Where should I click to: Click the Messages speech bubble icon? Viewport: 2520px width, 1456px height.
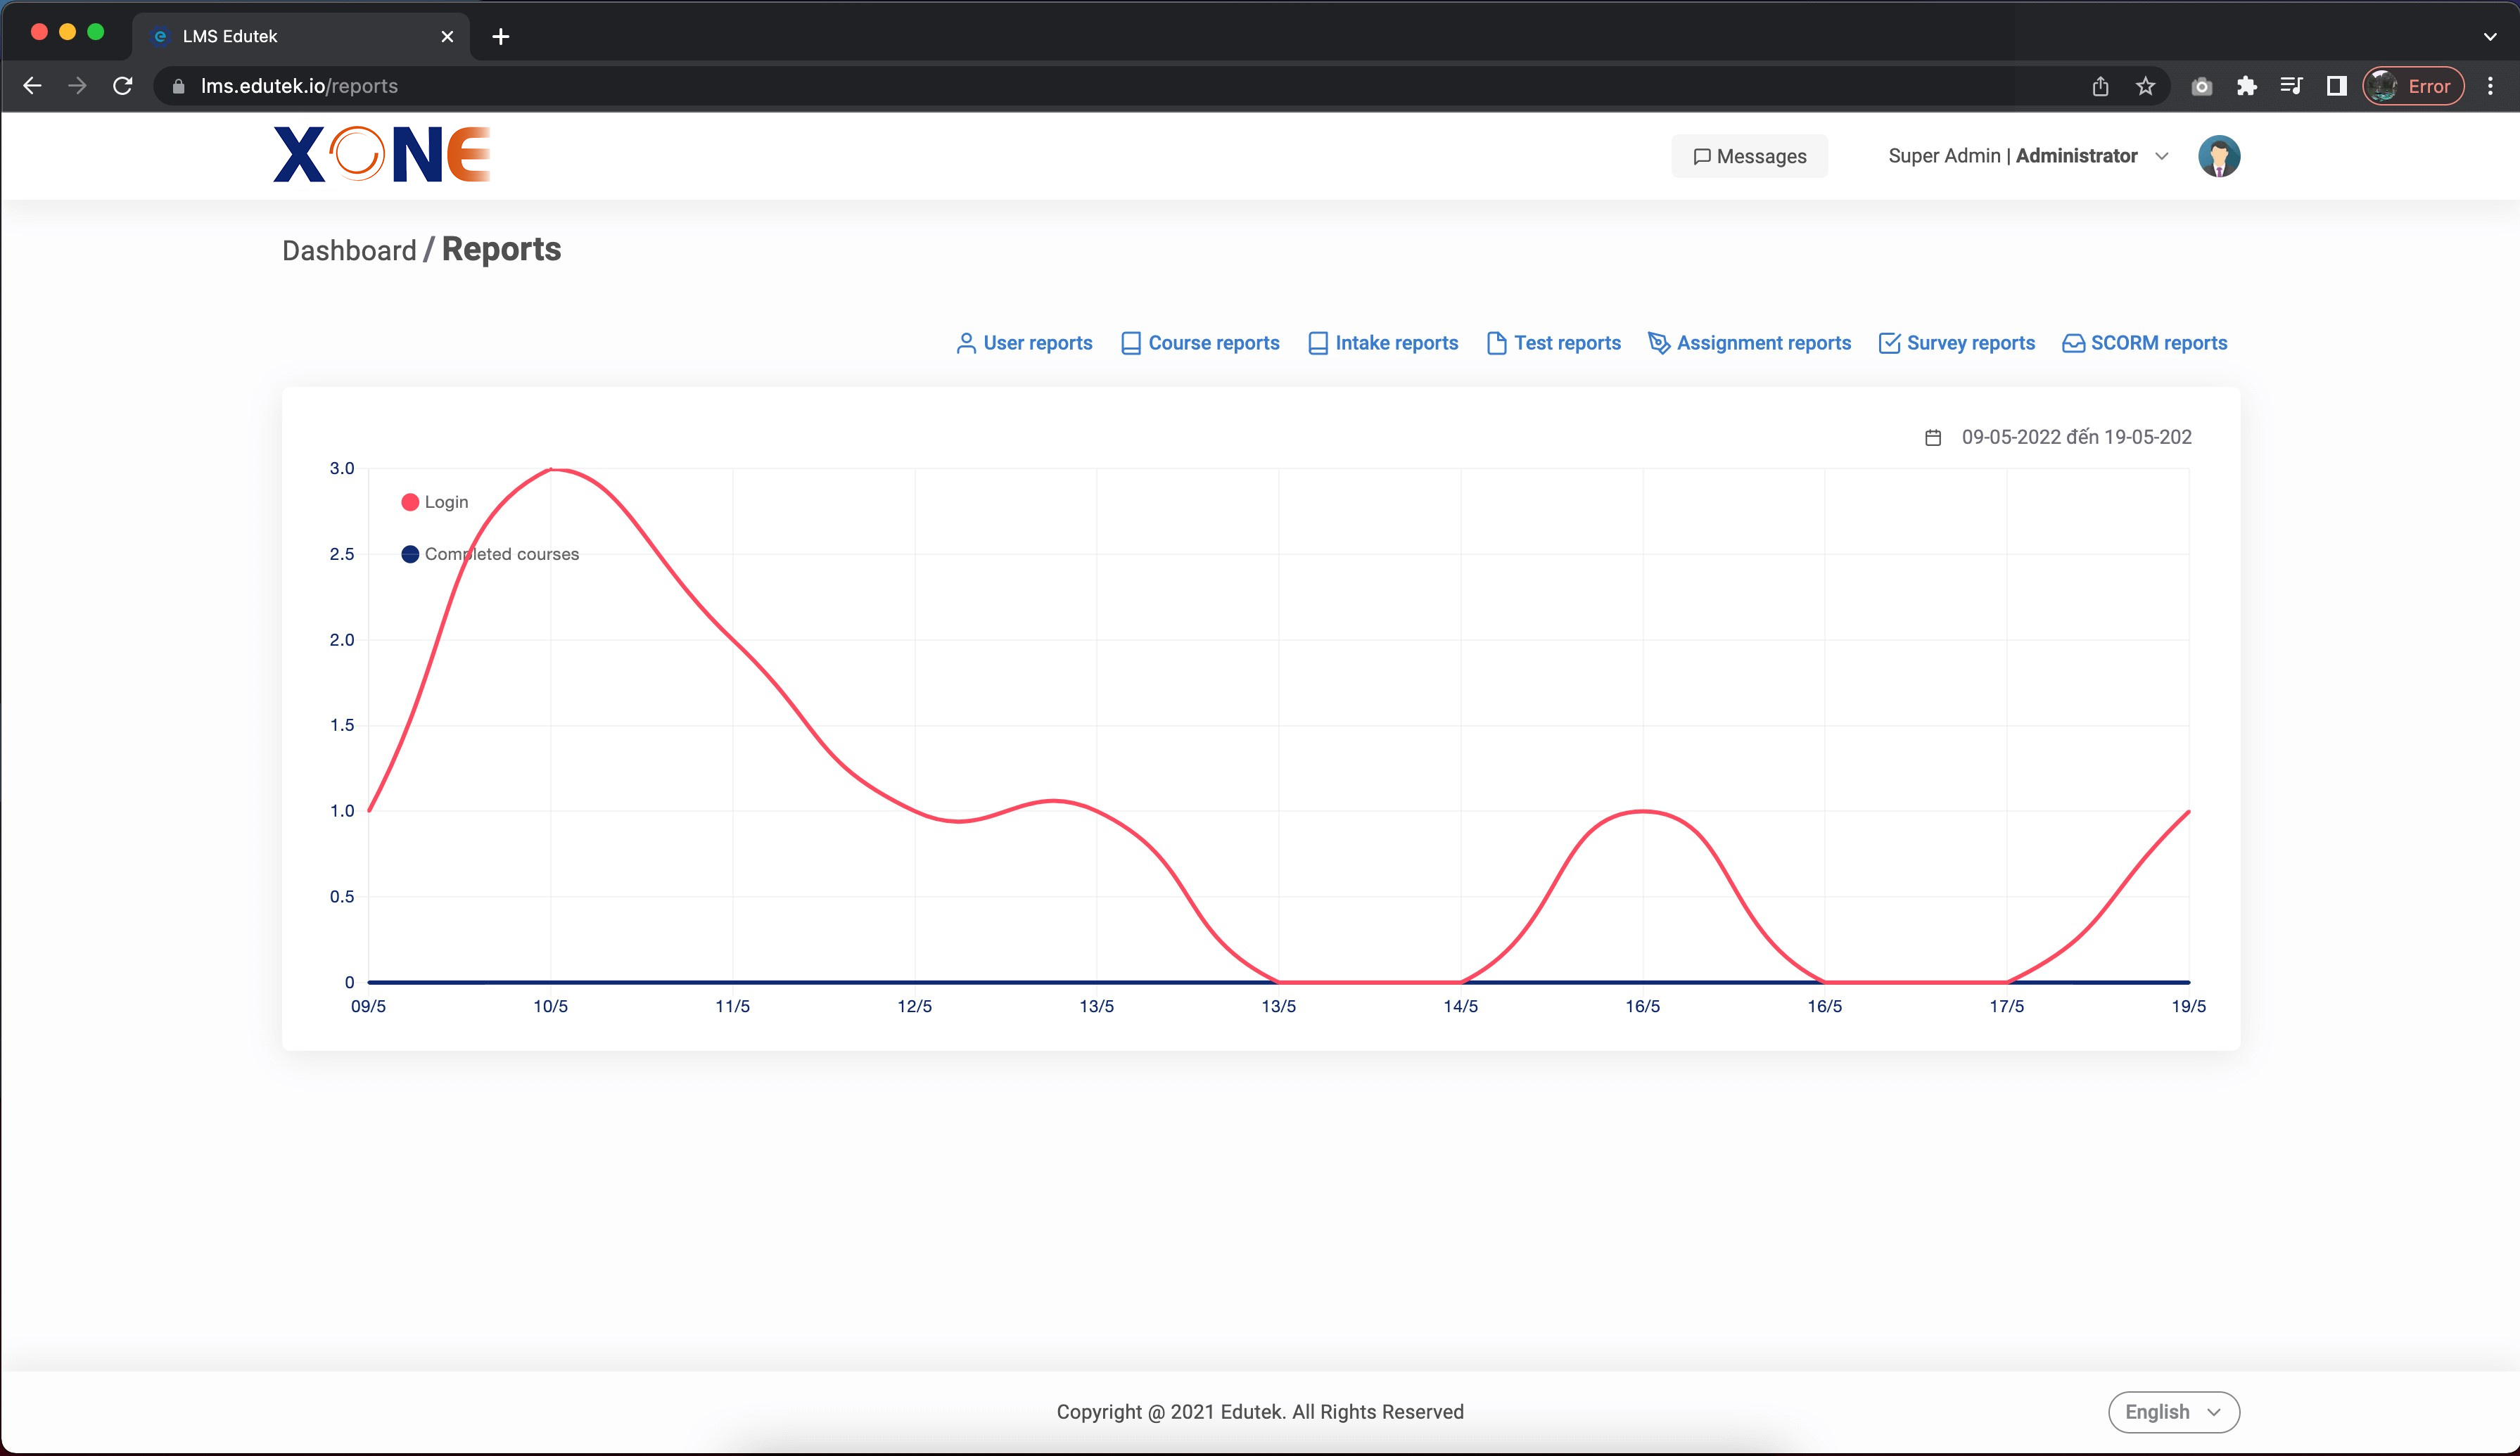[1701, 157]
